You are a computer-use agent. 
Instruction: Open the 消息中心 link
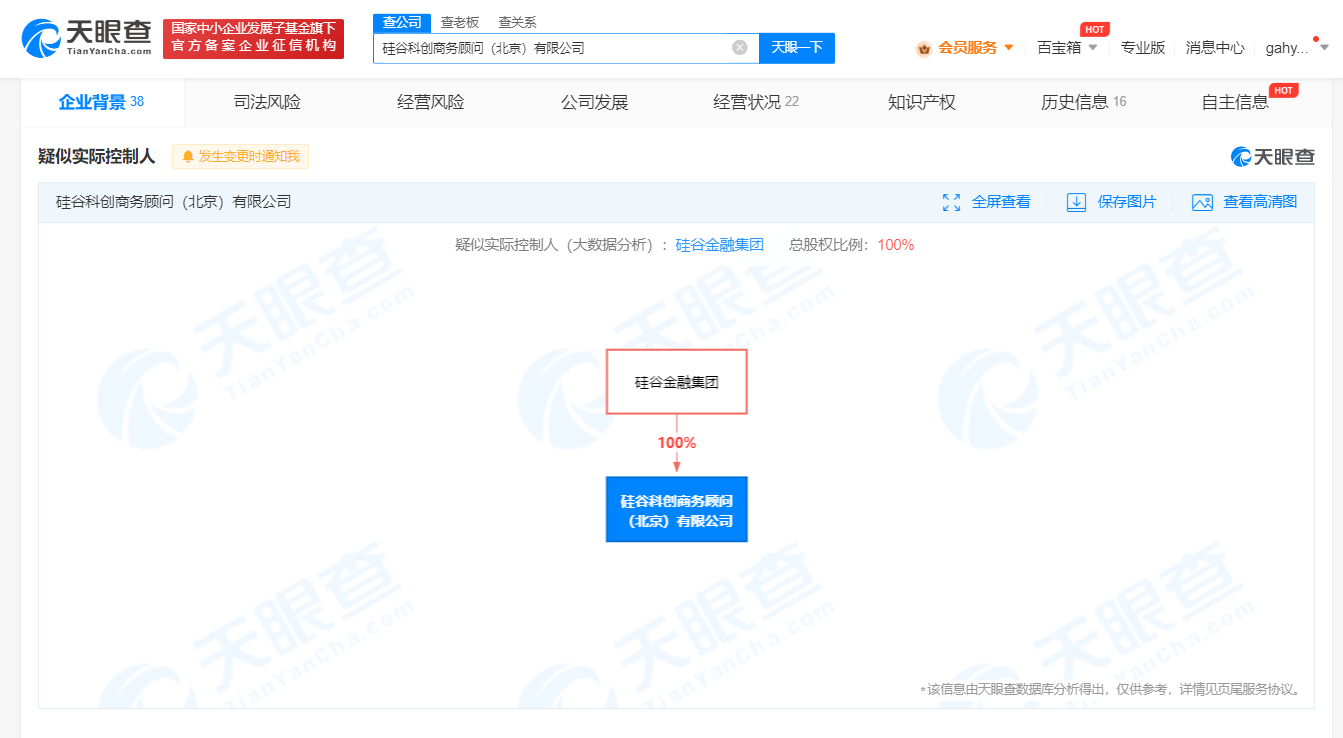[1215, 47]
